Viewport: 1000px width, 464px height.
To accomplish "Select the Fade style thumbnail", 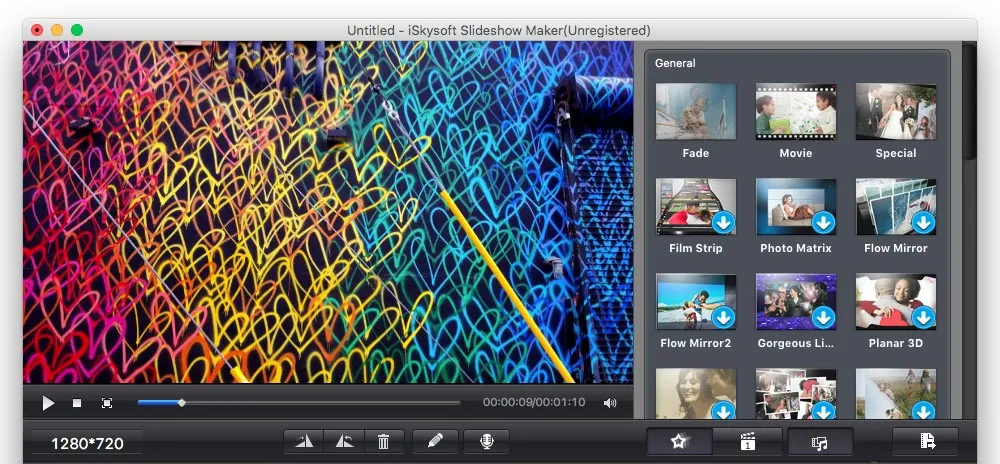I will coord(696,112).
